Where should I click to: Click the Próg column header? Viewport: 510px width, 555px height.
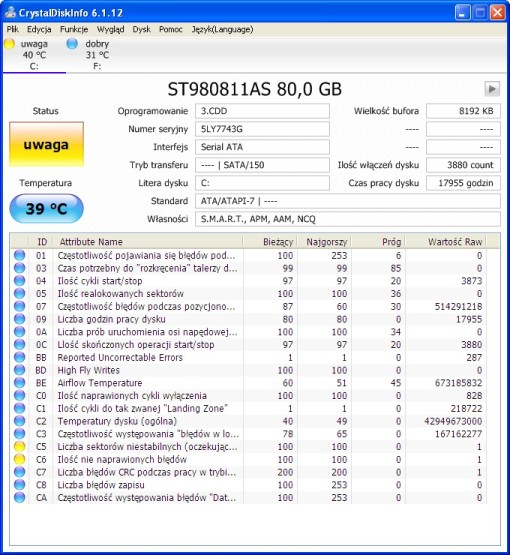378,242
